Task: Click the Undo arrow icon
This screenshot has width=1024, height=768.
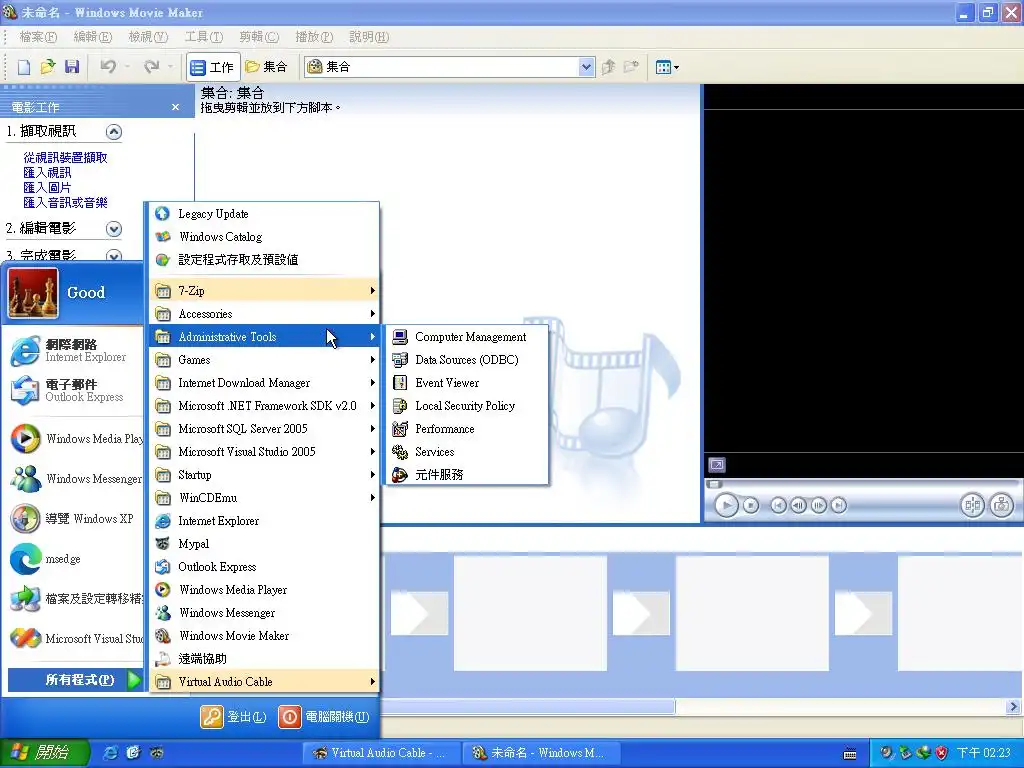Action: pyautogui.click(x=108, y=67)
